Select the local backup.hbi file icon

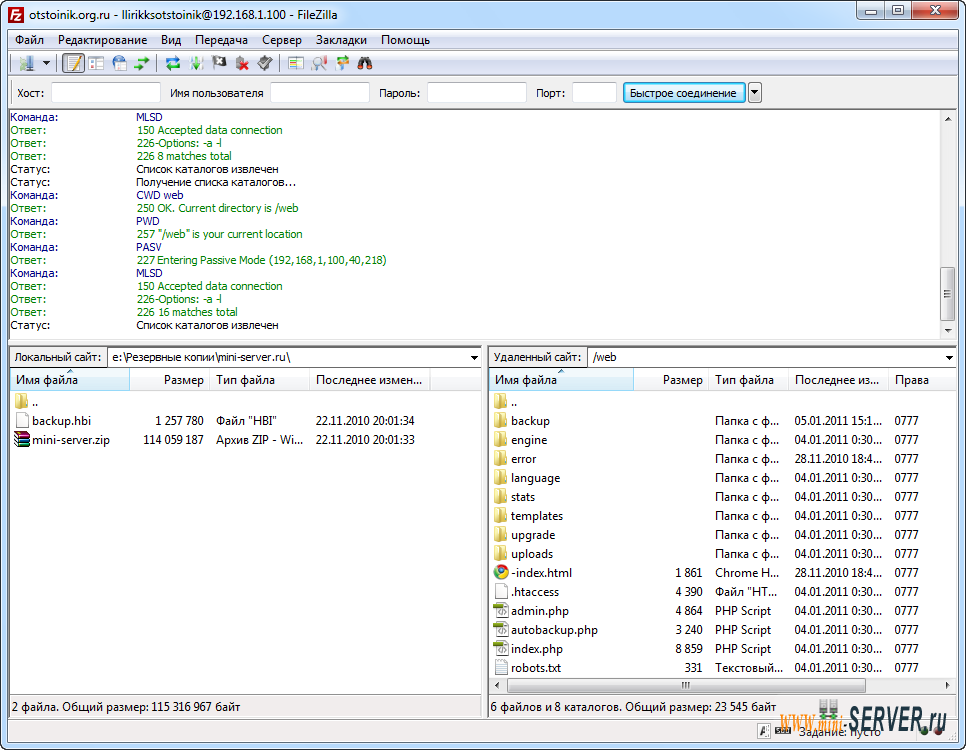(x=22, y=420)
